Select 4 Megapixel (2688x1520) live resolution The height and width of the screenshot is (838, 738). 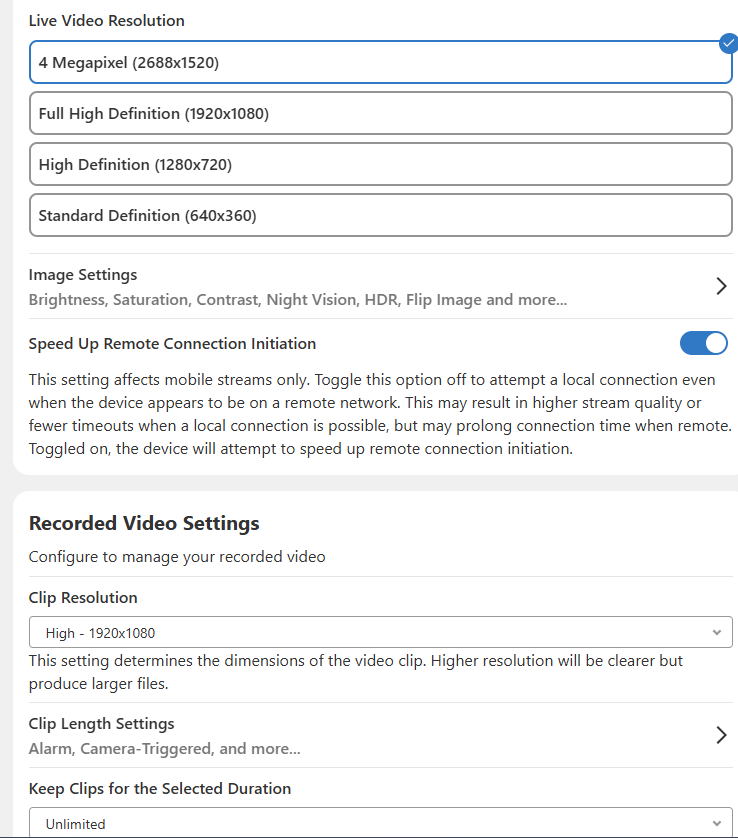coord(380,62)
